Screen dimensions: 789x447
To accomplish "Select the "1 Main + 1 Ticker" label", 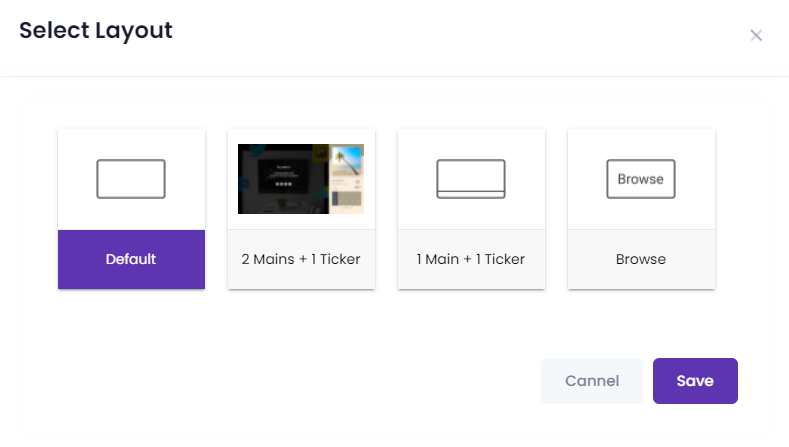I will point(471,259).
